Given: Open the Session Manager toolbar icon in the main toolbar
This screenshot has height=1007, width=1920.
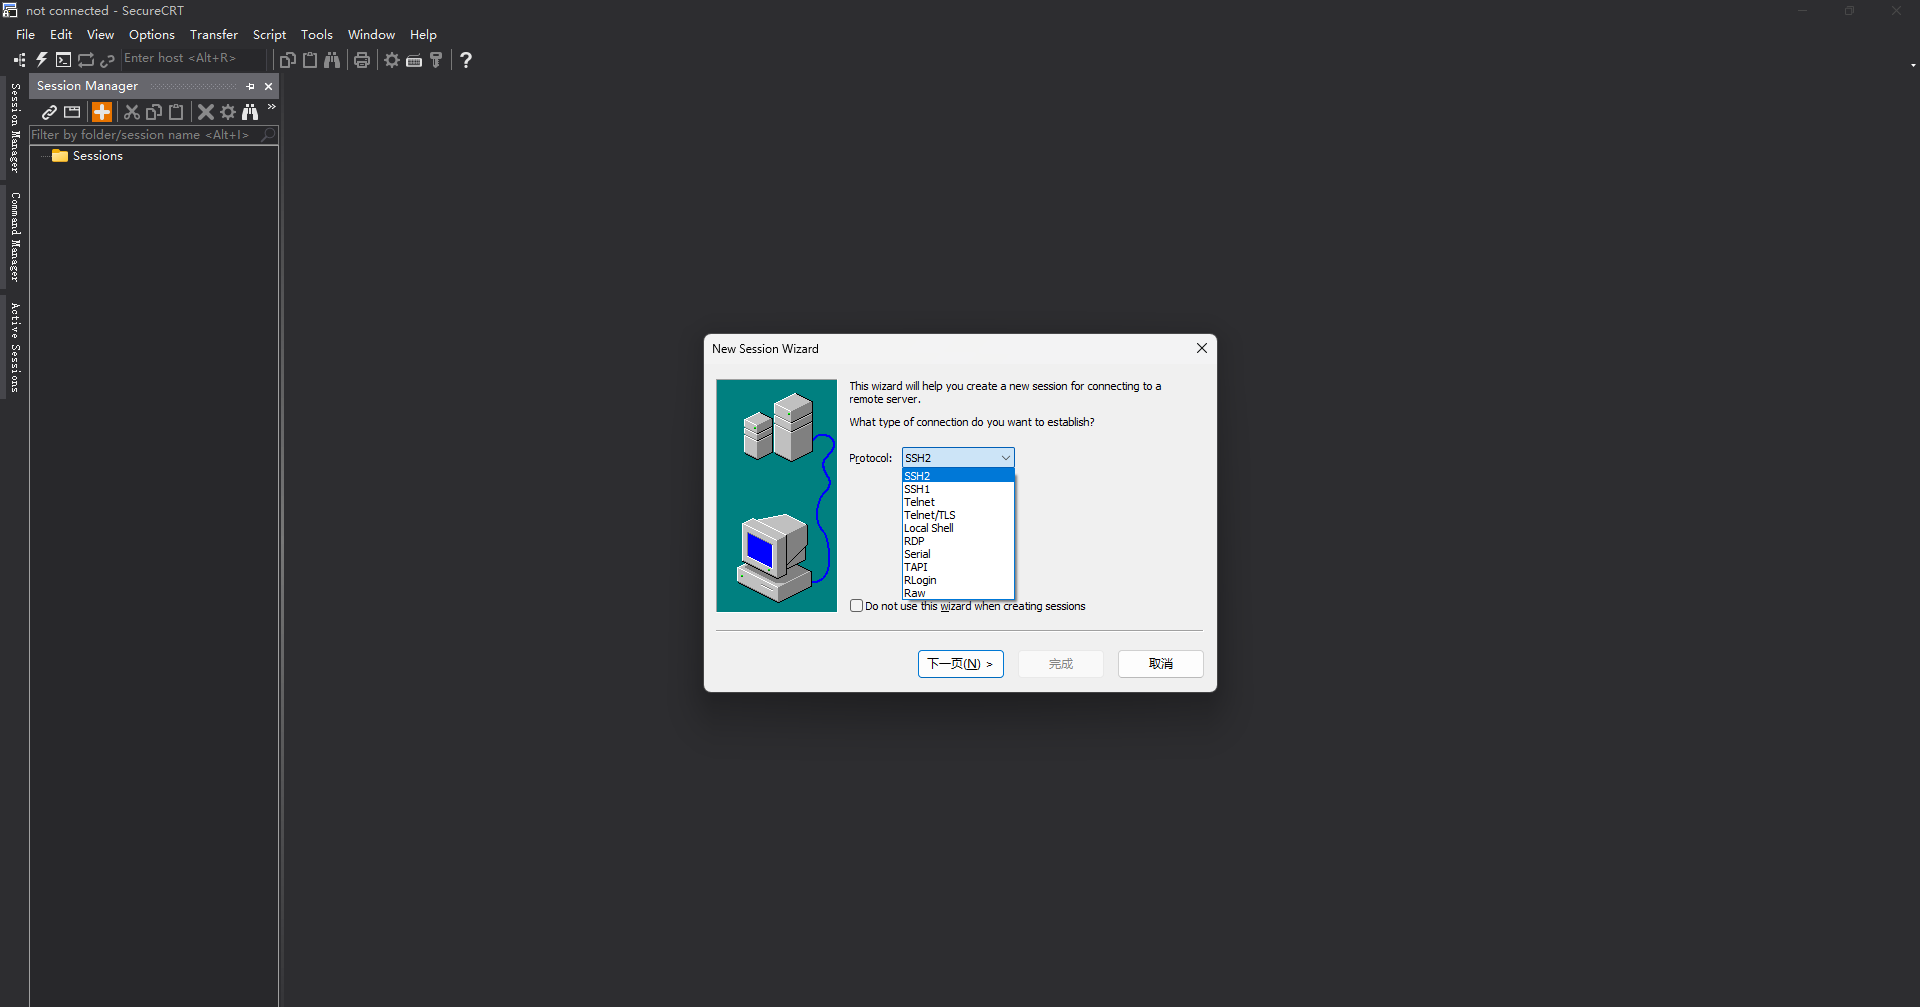Looking at the screenshot, I should [x=19, y=60].
